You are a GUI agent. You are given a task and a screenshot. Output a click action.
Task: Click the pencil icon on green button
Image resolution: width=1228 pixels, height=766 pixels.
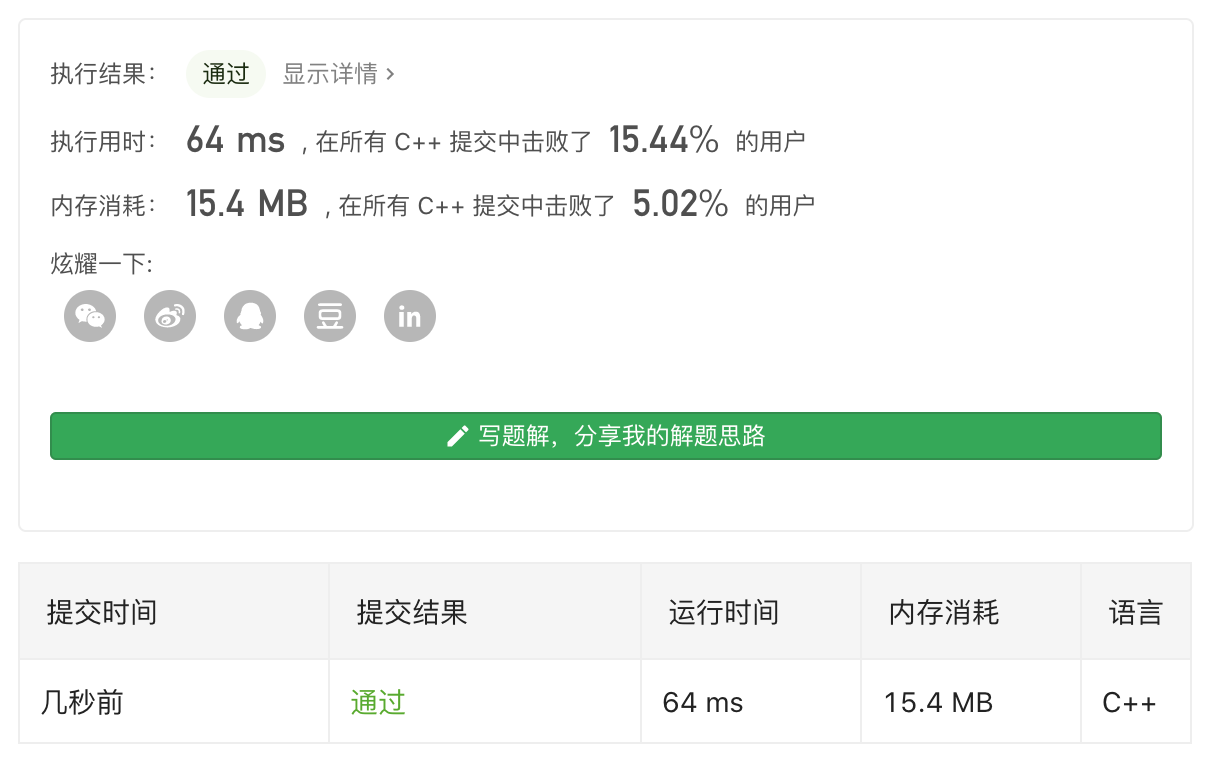tap(457, 436)
